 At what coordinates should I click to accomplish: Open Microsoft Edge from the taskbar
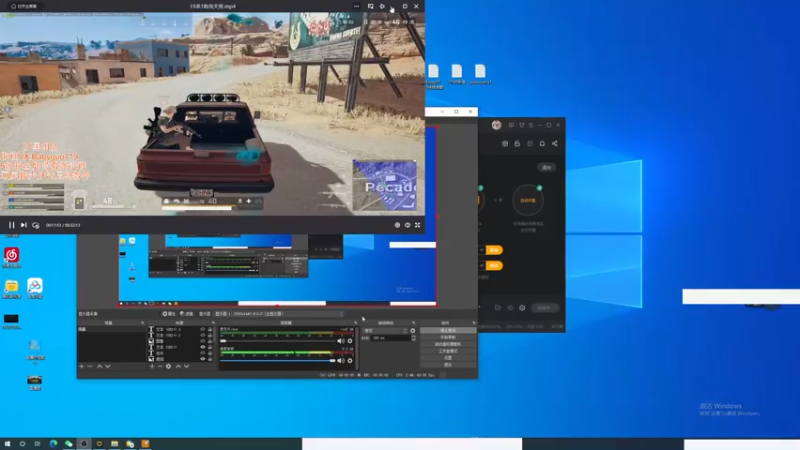[53, 444]
